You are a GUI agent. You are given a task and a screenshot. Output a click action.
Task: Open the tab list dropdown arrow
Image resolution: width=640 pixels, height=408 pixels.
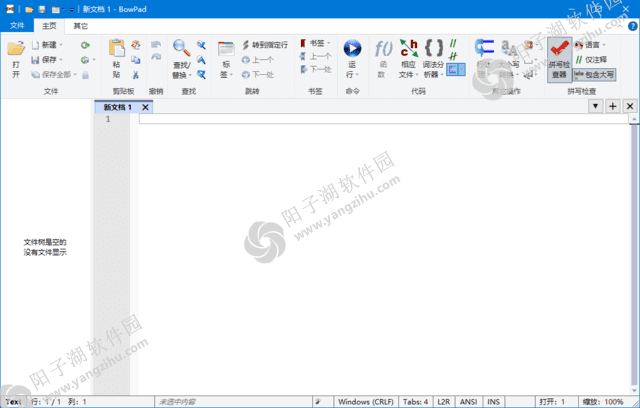click(x=594, y=106)
